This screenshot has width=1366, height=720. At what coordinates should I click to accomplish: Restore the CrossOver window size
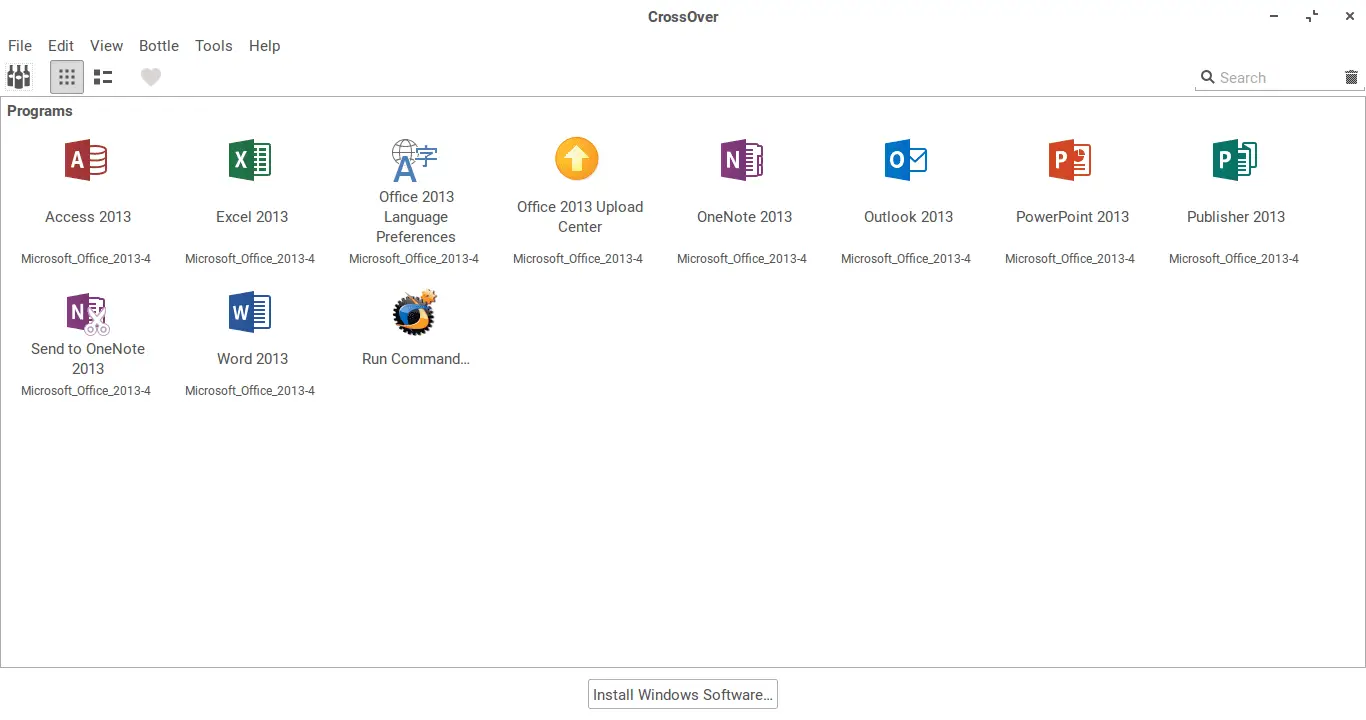click(x=1312, y=17)
